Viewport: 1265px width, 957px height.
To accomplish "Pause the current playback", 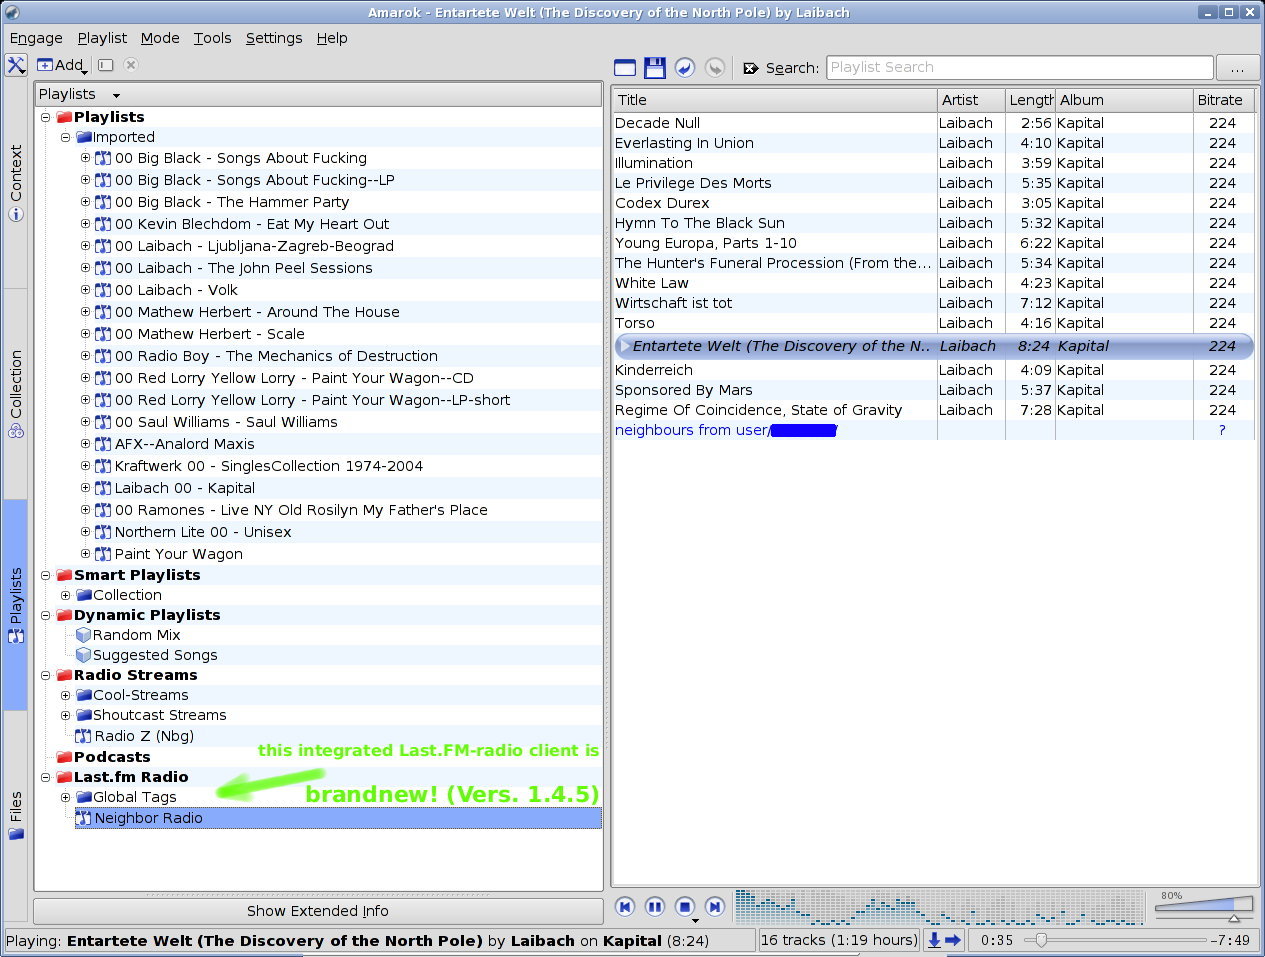I will 655,907.
